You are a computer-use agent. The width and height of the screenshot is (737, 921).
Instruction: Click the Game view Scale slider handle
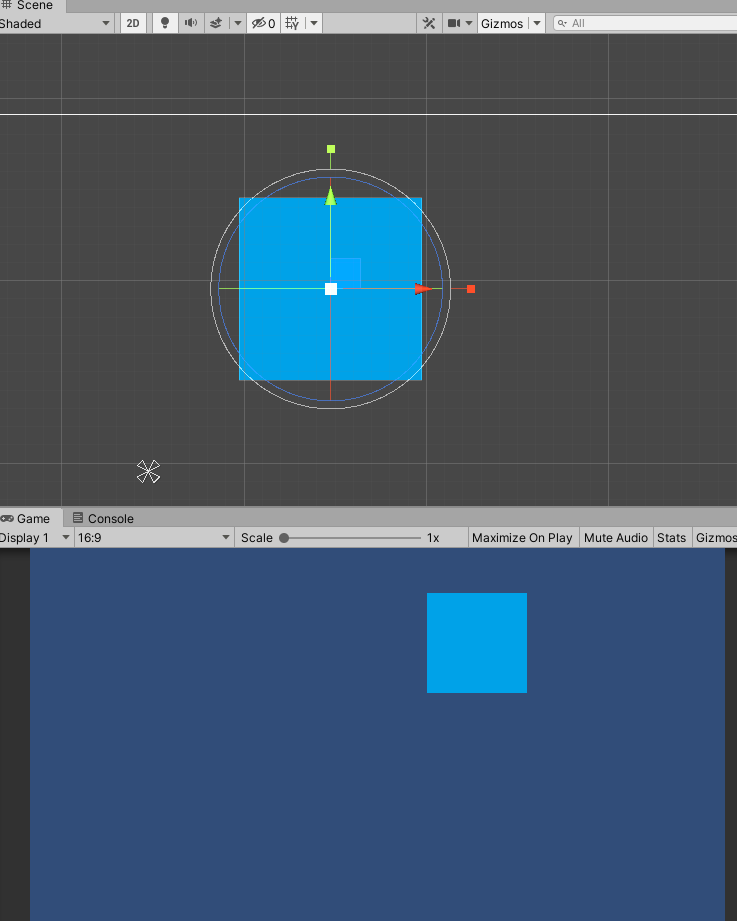tap(284, 537)
